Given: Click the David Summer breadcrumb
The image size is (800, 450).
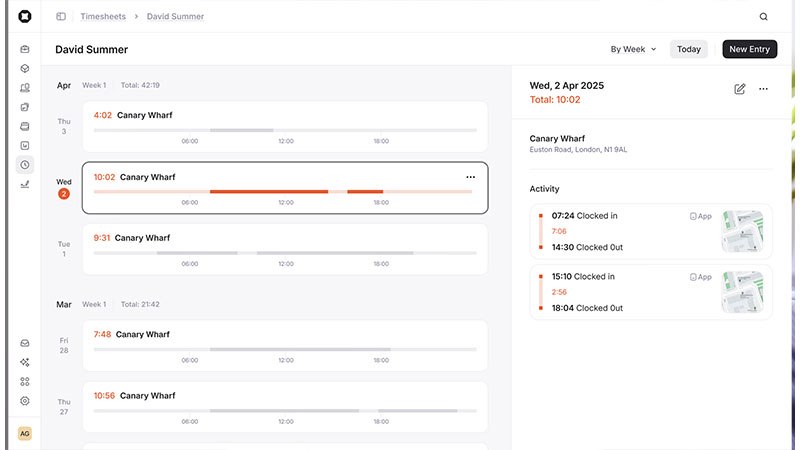Looking at the screenshot, I should tap(176, 16).
